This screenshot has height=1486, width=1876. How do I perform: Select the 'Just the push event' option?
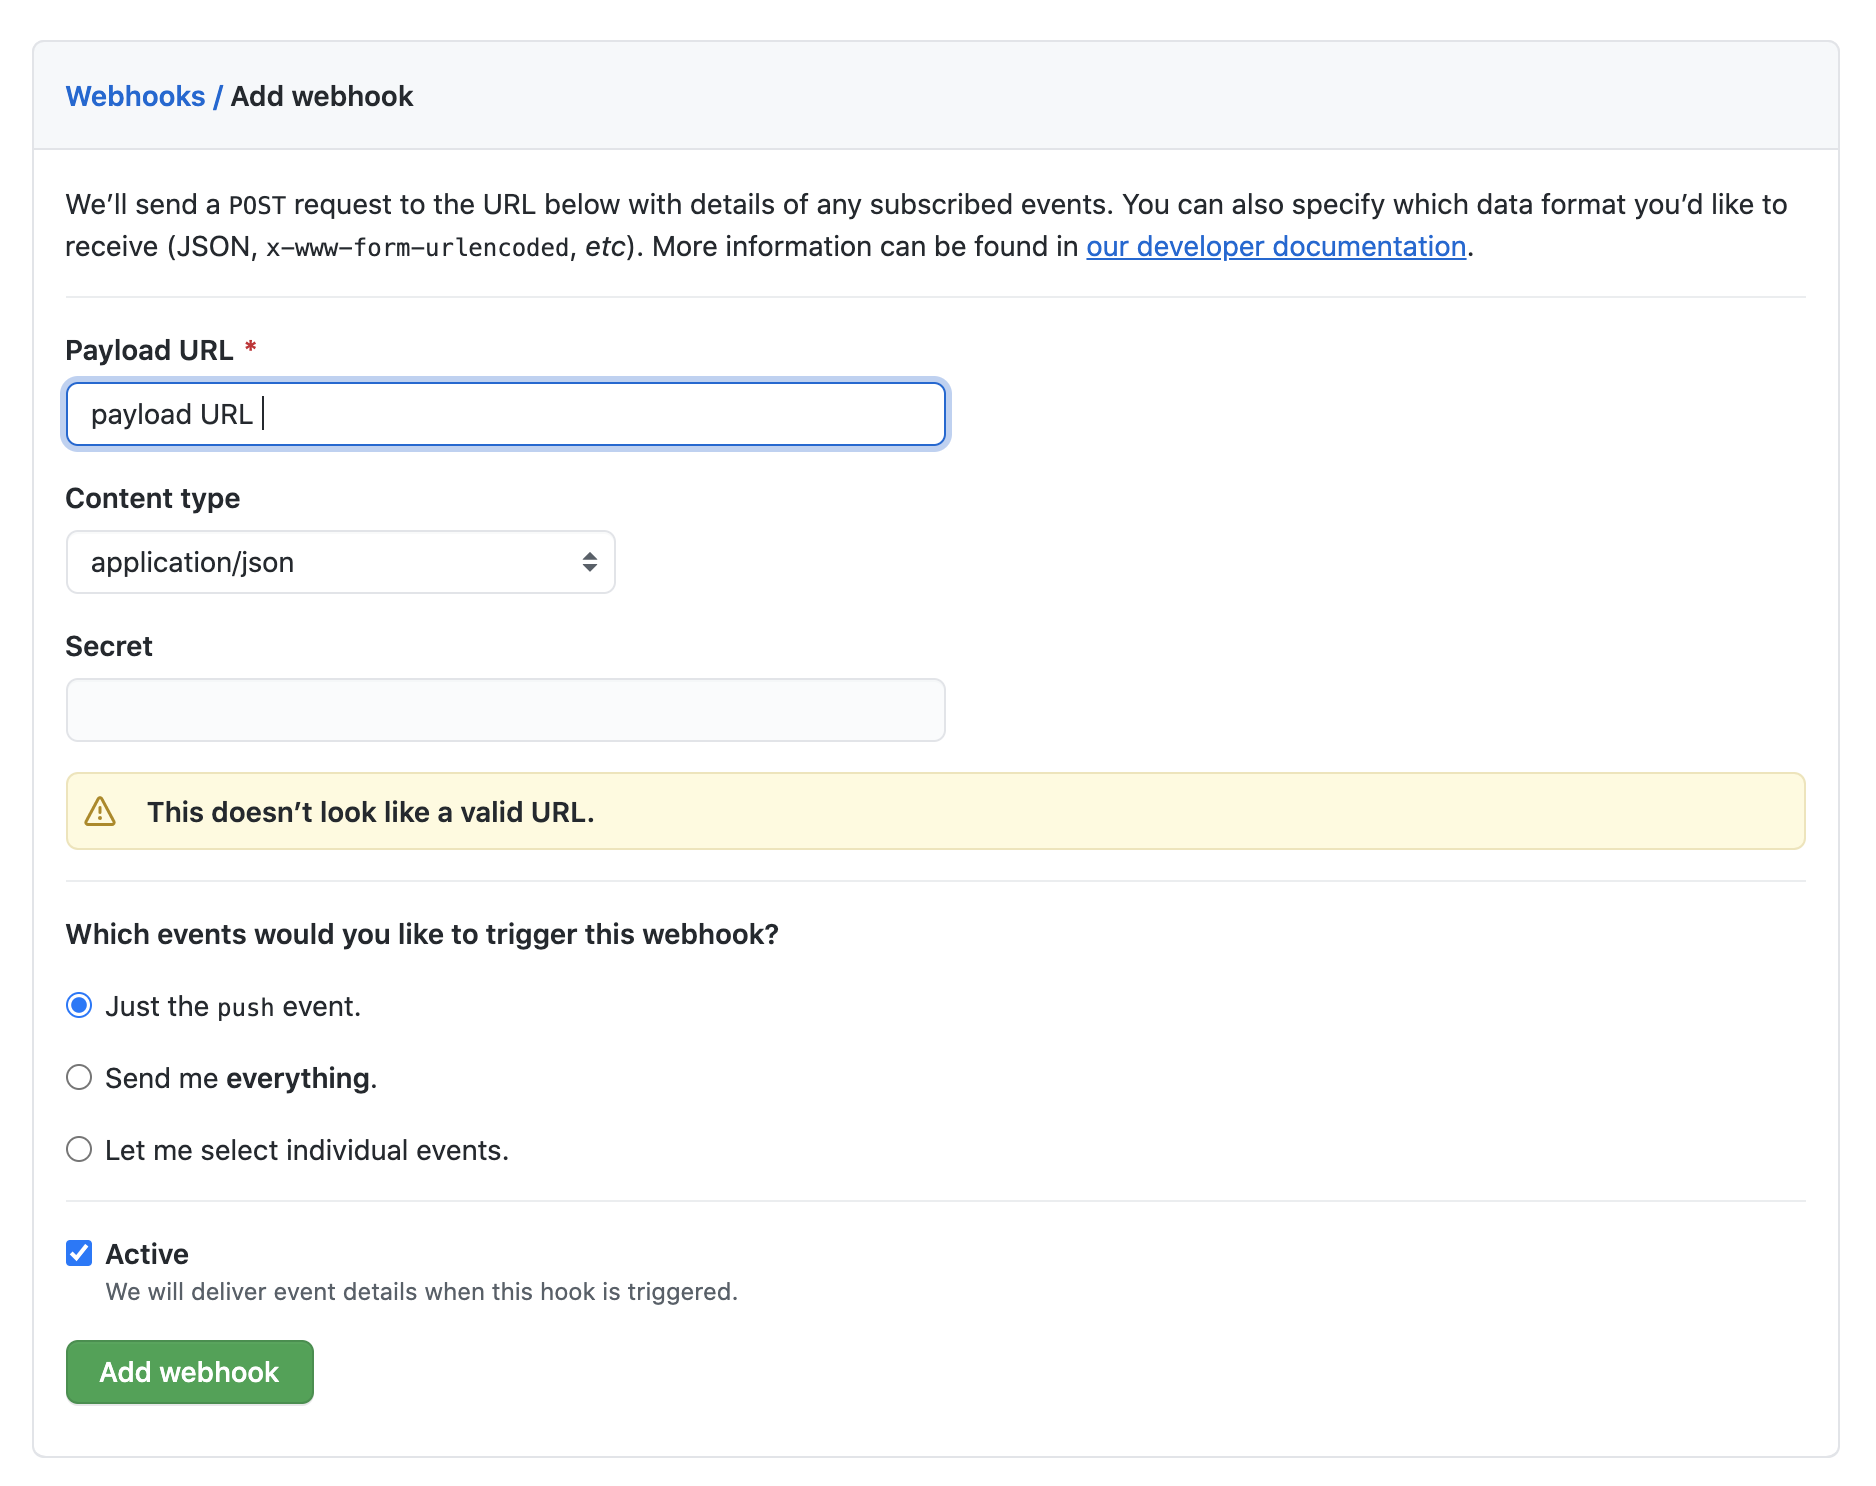[x=79, y=1005]
